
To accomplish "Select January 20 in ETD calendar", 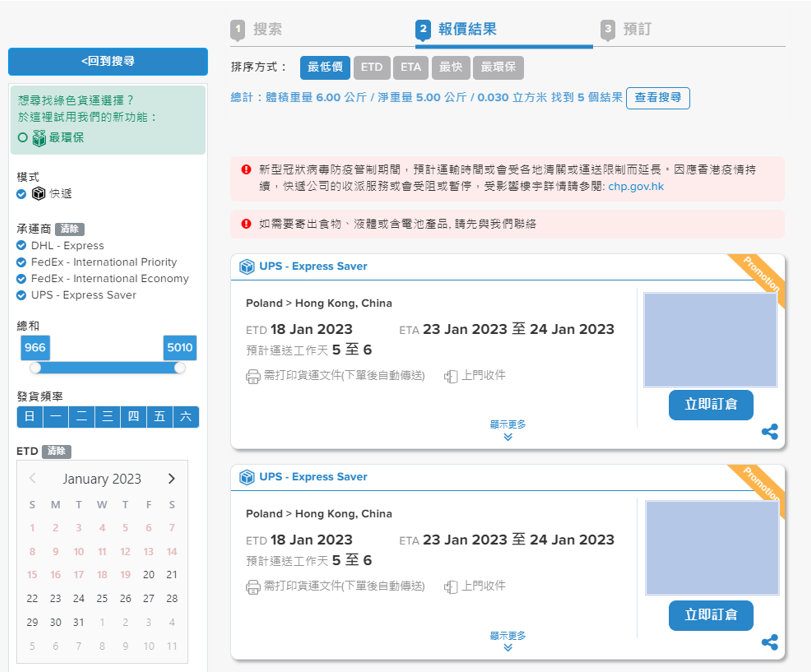I will point(148,575).
